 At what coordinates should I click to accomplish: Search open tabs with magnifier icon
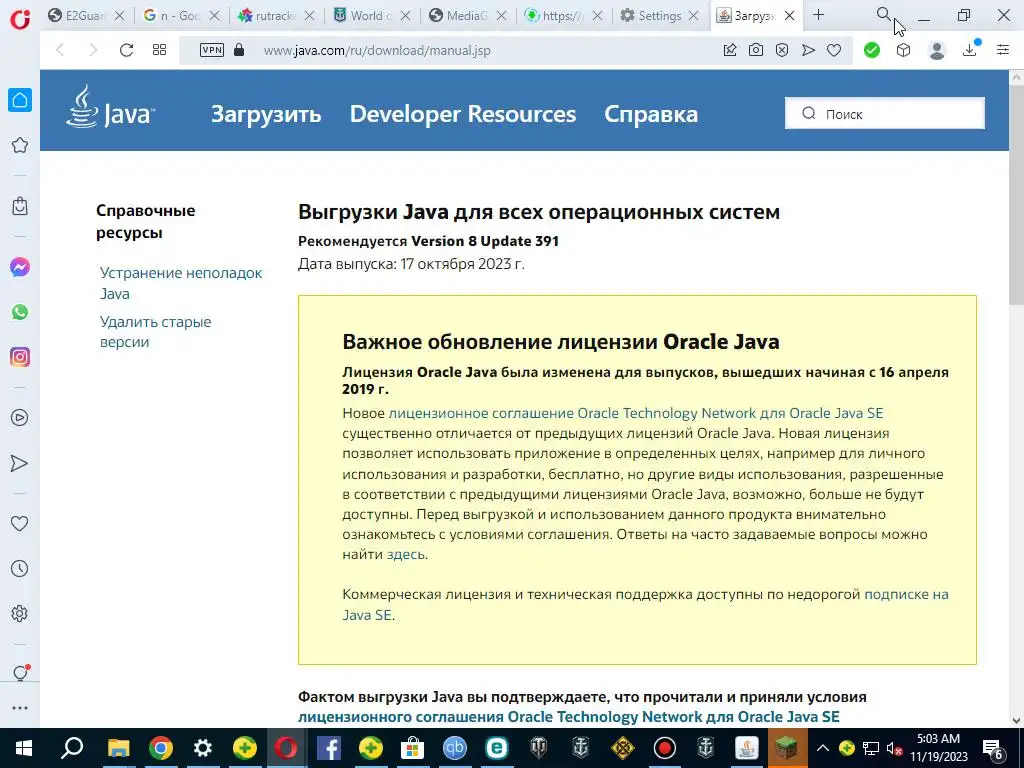point(883,14)
